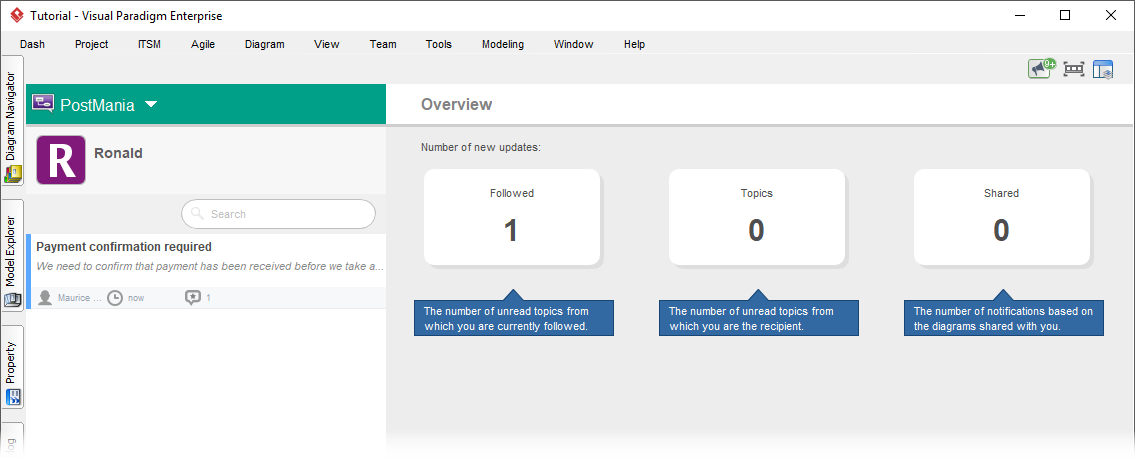Viewport: 1135px width, 460px height.
Task: Click the fit-to-screen toolbar icon
Action: (x=1073, y=69)
